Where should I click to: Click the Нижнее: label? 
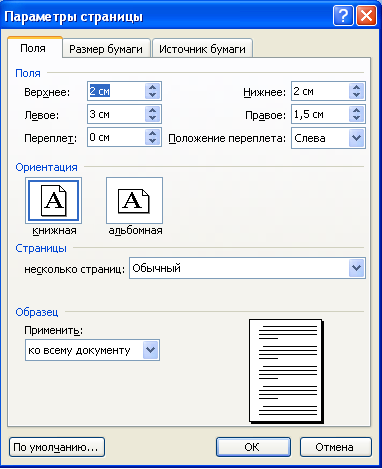[x=265, y=92]
